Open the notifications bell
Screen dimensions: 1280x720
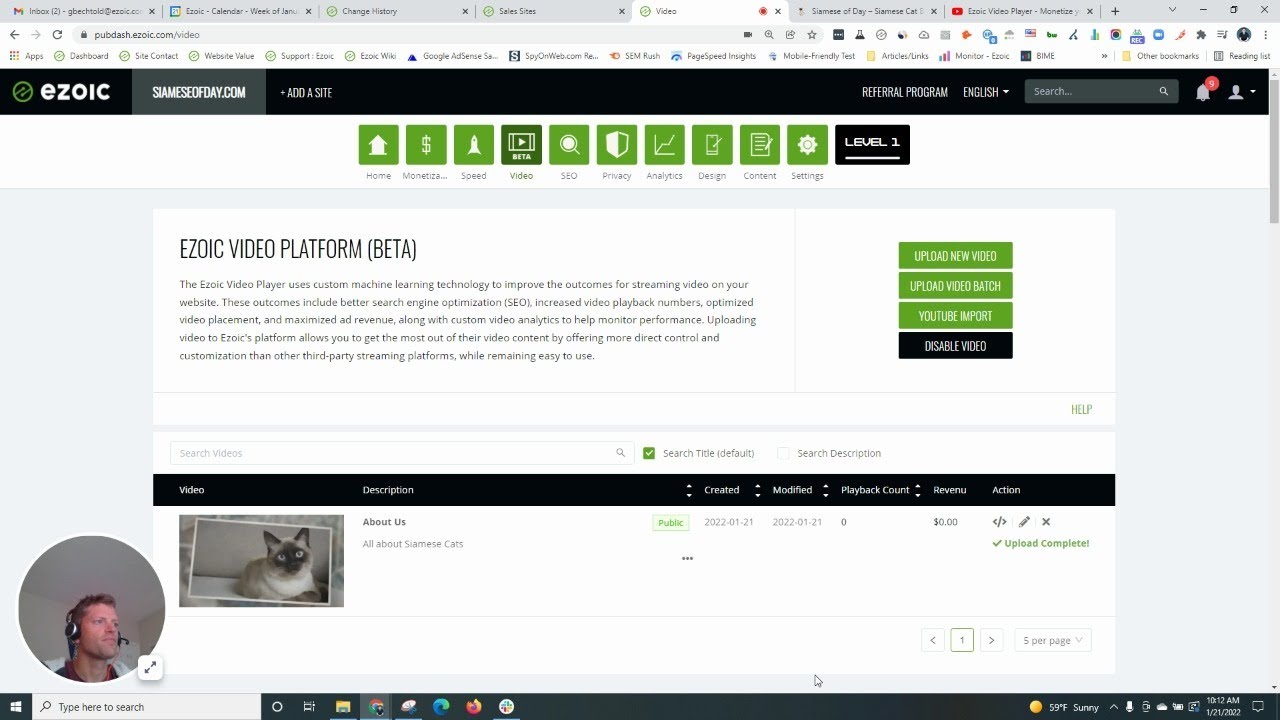[1203, 92]
